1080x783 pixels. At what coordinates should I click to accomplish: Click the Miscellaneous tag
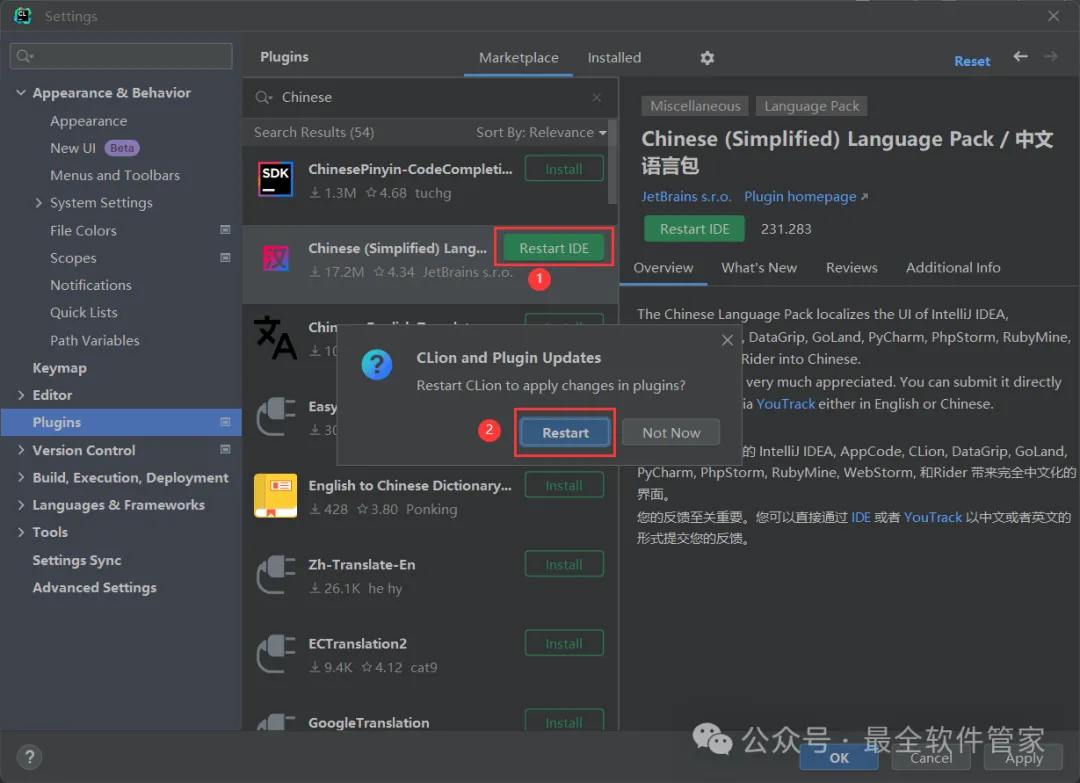click(x=695, y=106)
